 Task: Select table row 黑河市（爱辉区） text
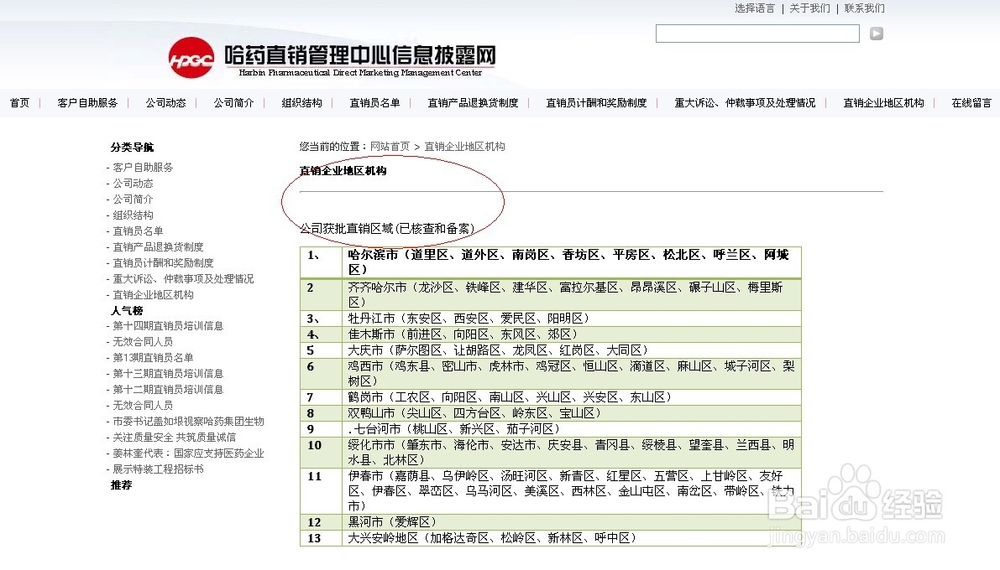click(392, 522)
